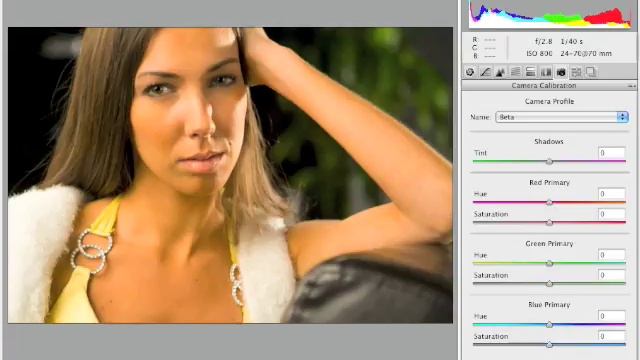Click the Red Primary Hue value field

coord(611,194)
